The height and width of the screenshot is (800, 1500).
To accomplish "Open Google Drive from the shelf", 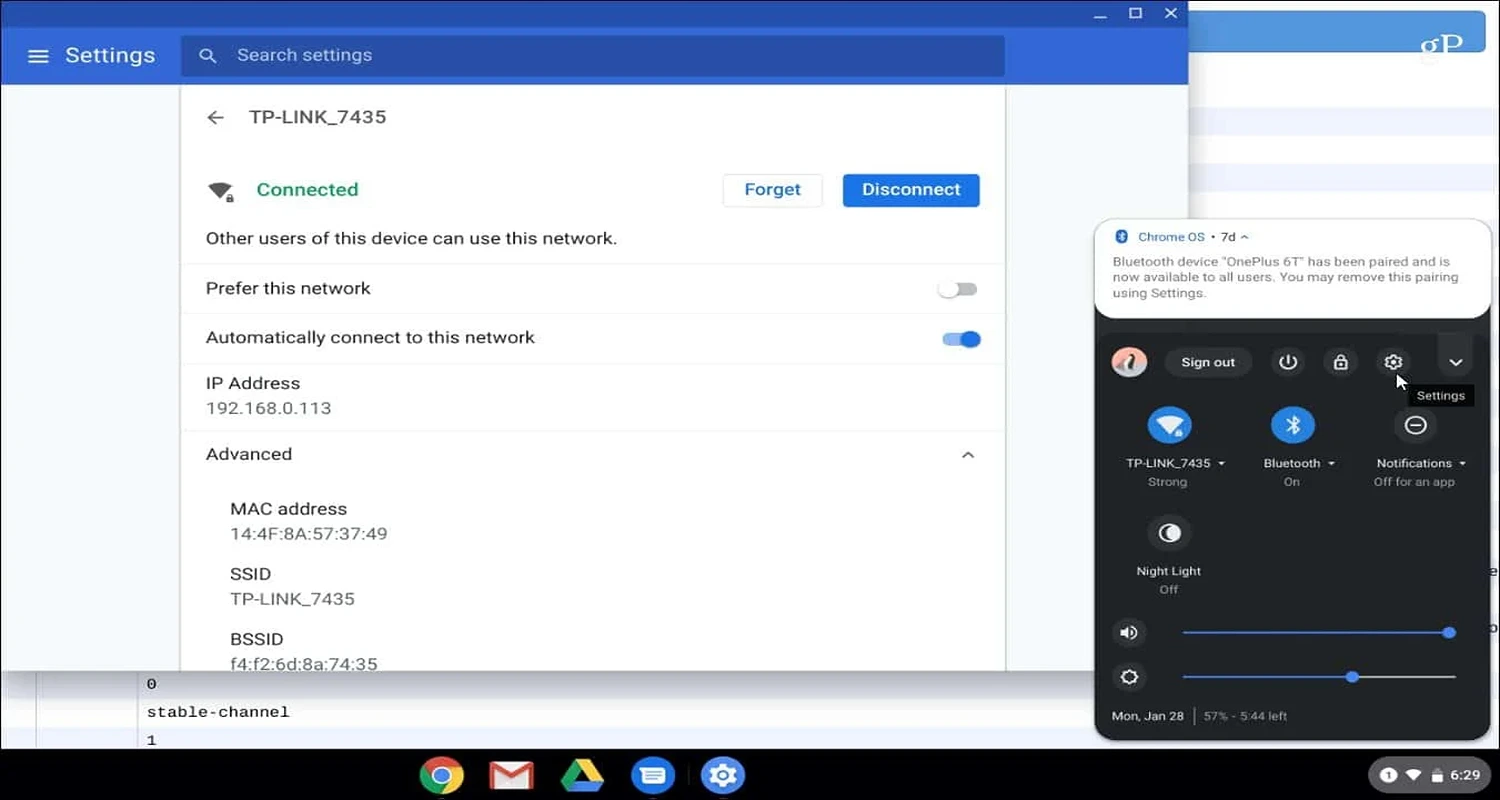I will click(581, 775).
